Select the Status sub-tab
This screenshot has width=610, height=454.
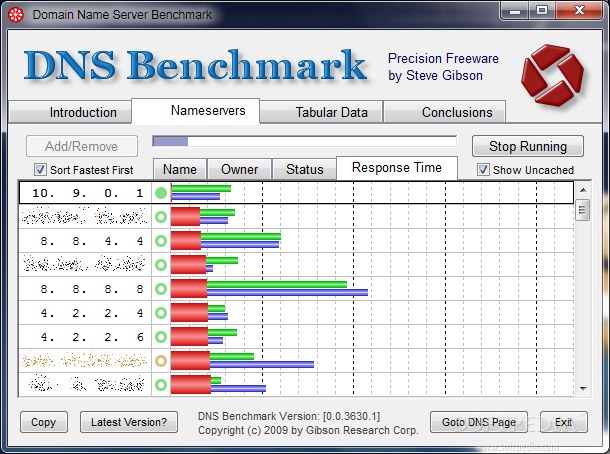[x=304, y=169]
